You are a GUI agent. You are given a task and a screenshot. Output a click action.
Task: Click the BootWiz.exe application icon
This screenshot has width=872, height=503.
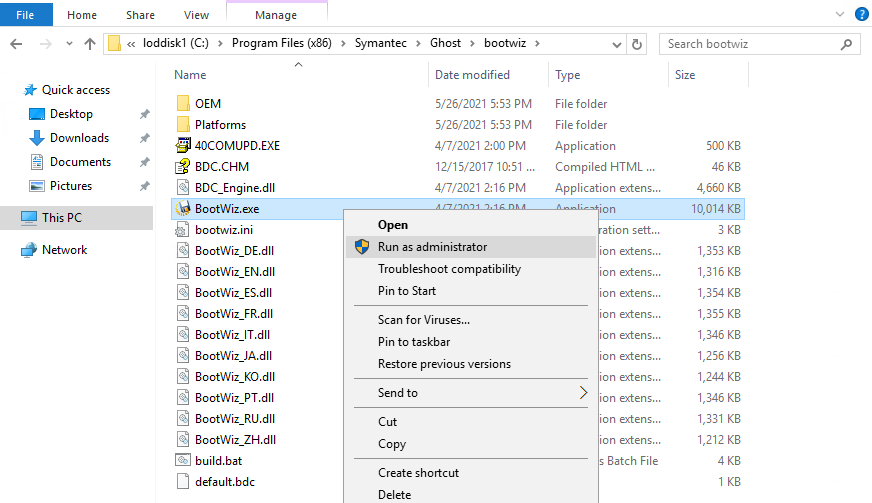pyautogui.click(x=182, y=208)
